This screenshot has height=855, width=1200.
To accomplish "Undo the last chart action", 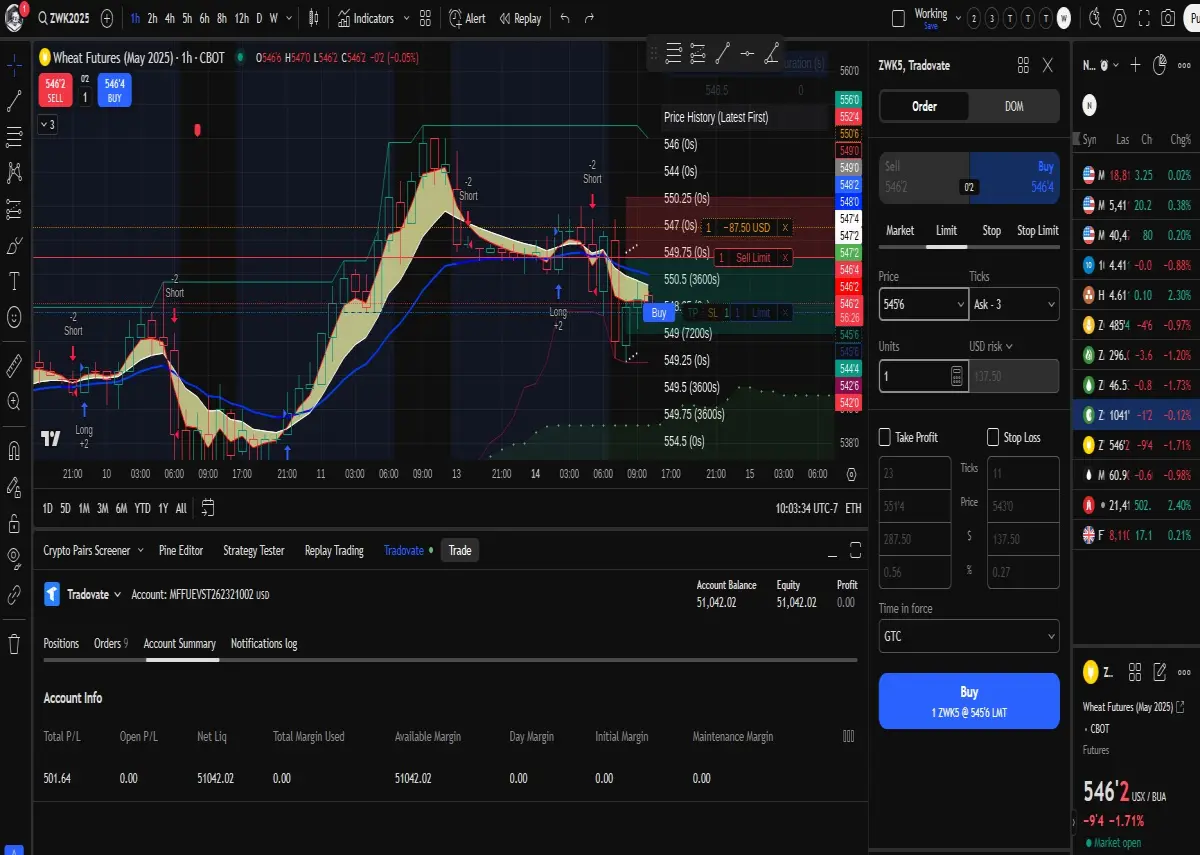I will pos(565,18).
